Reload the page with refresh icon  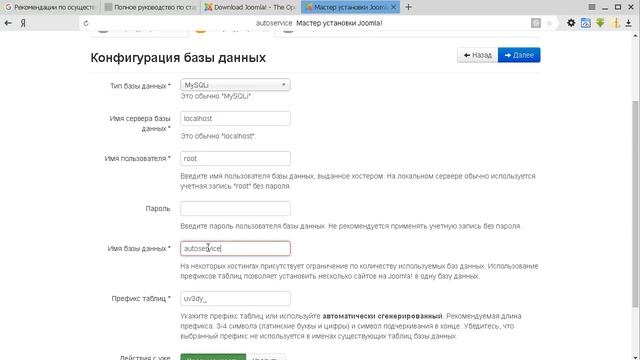point(86,23)
